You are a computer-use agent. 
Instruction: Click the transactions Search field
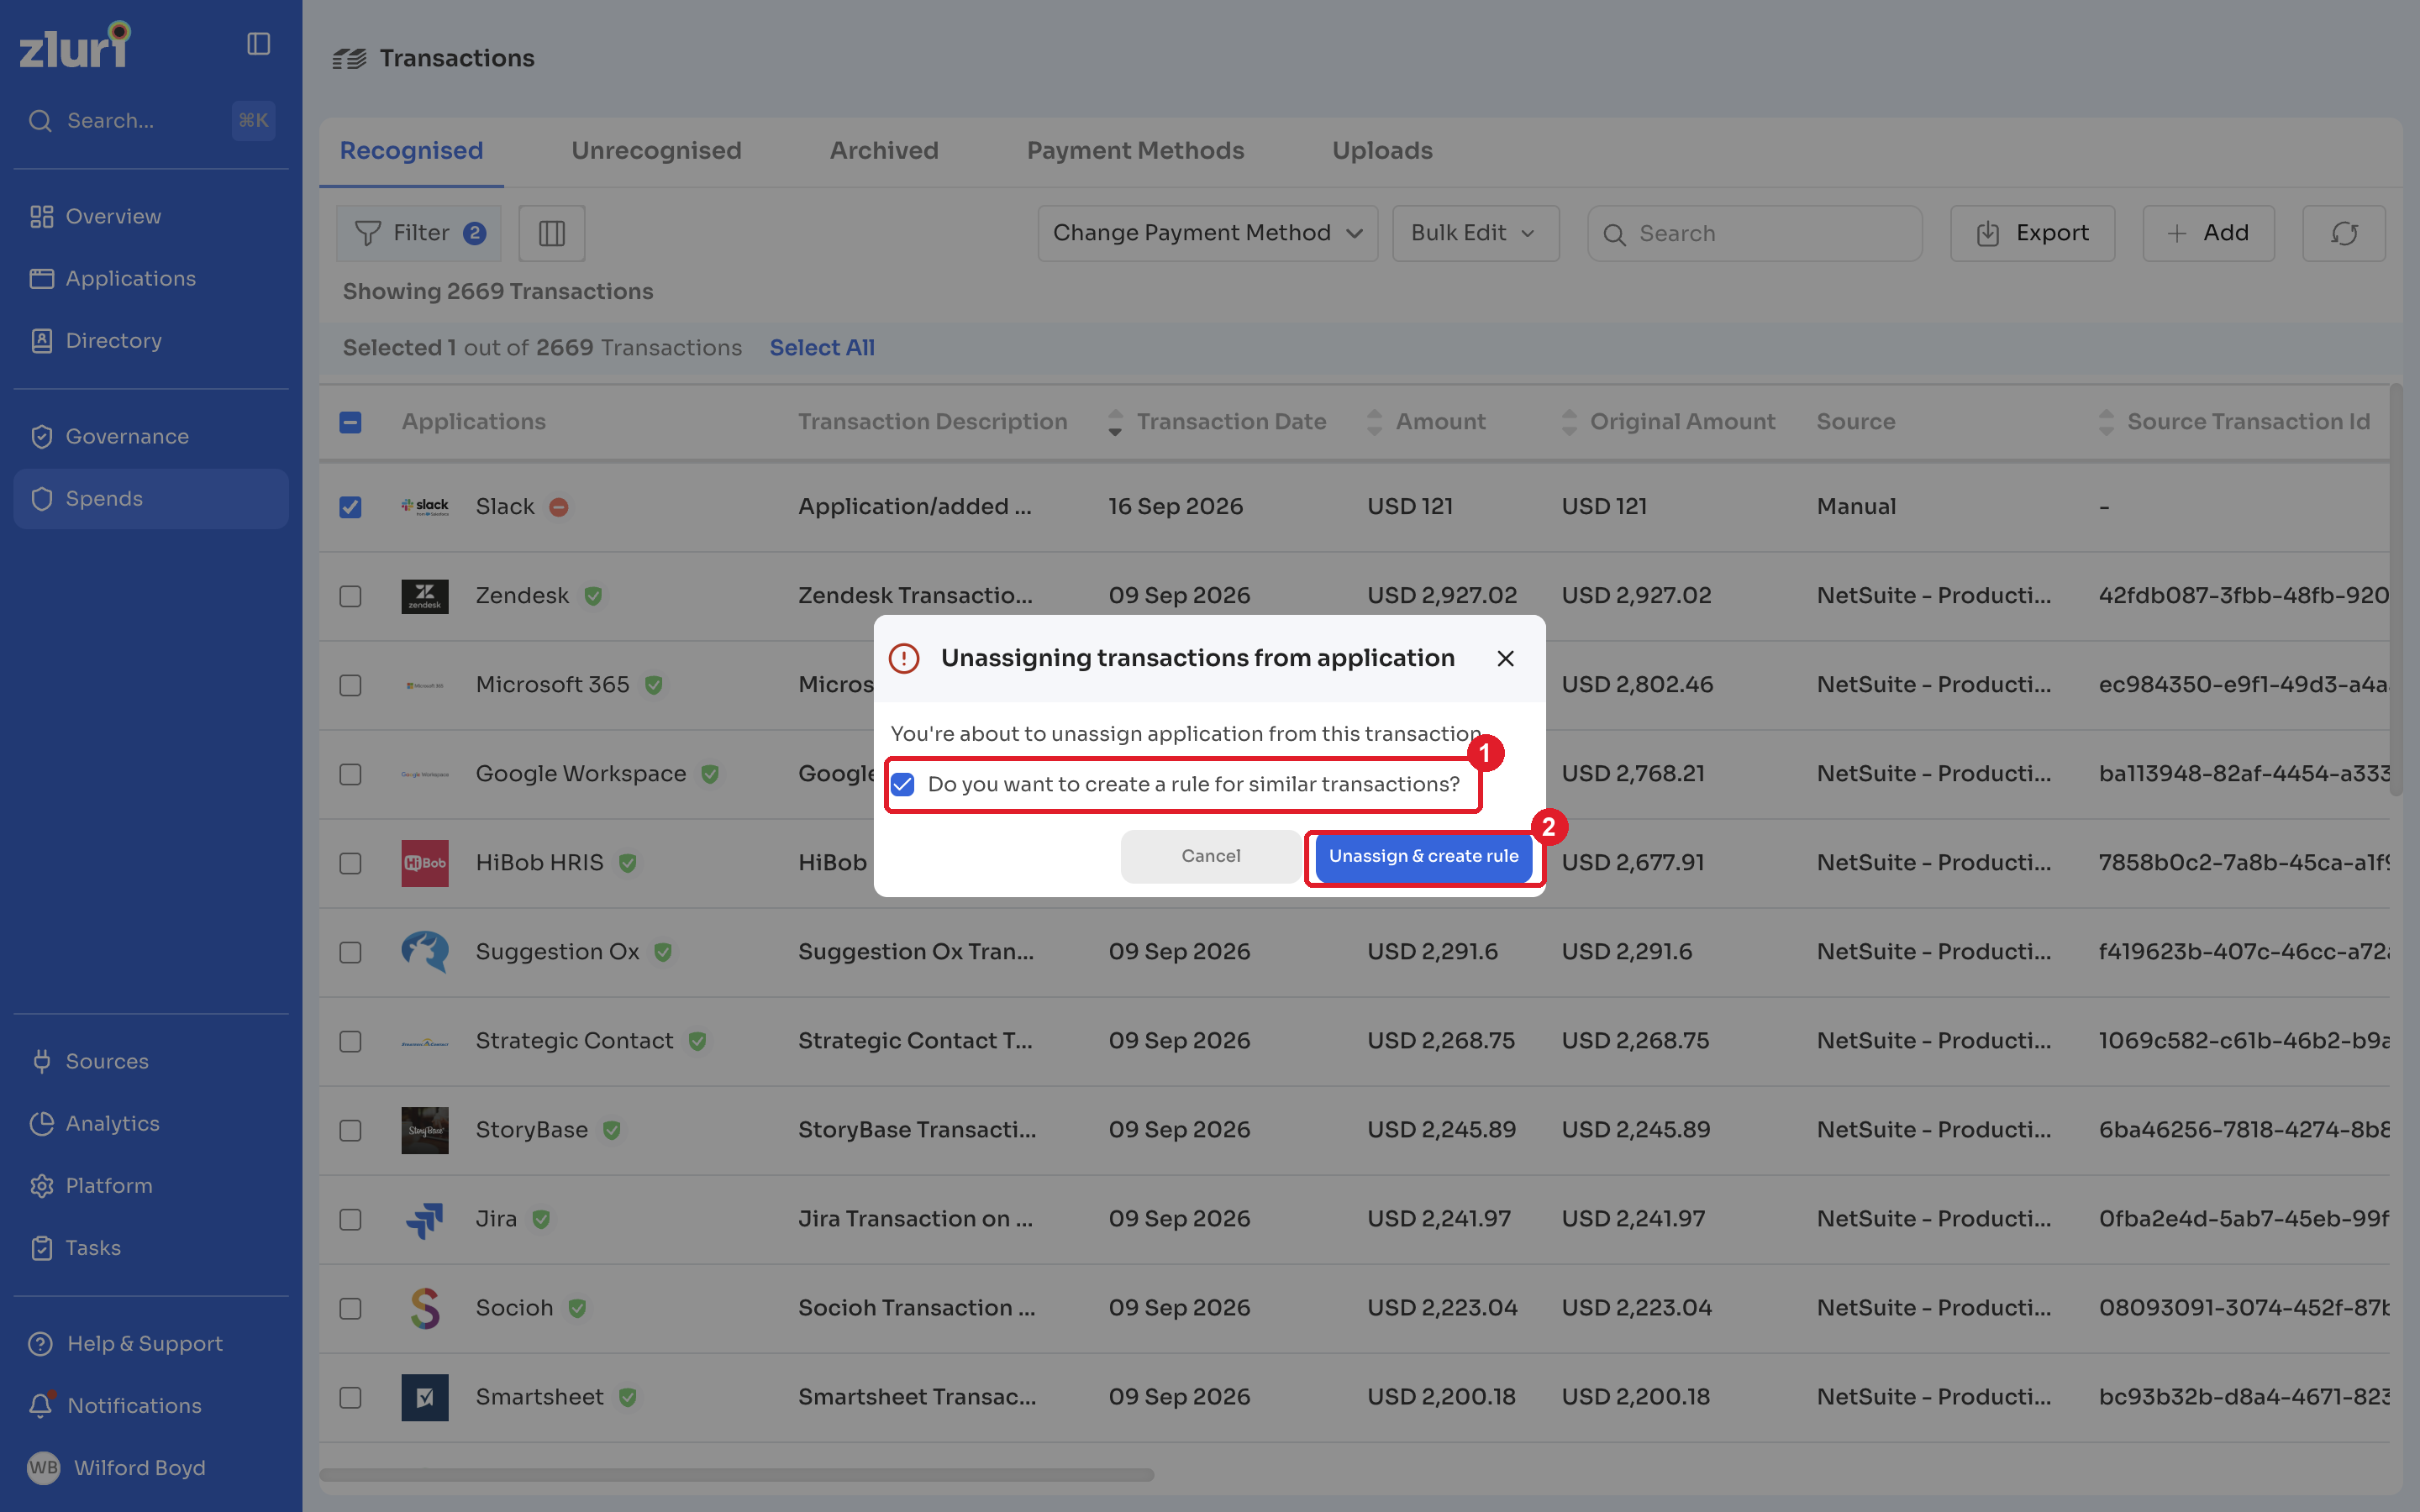(x=1754, y=233)
